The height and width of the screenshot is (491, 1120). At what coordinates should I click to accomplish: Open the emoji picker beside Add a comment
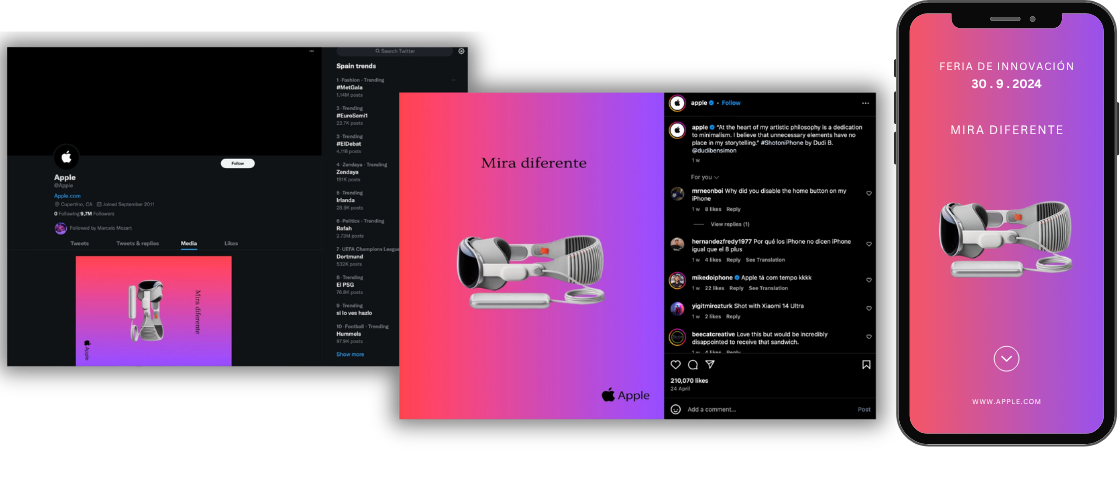[x=676, y=410]
